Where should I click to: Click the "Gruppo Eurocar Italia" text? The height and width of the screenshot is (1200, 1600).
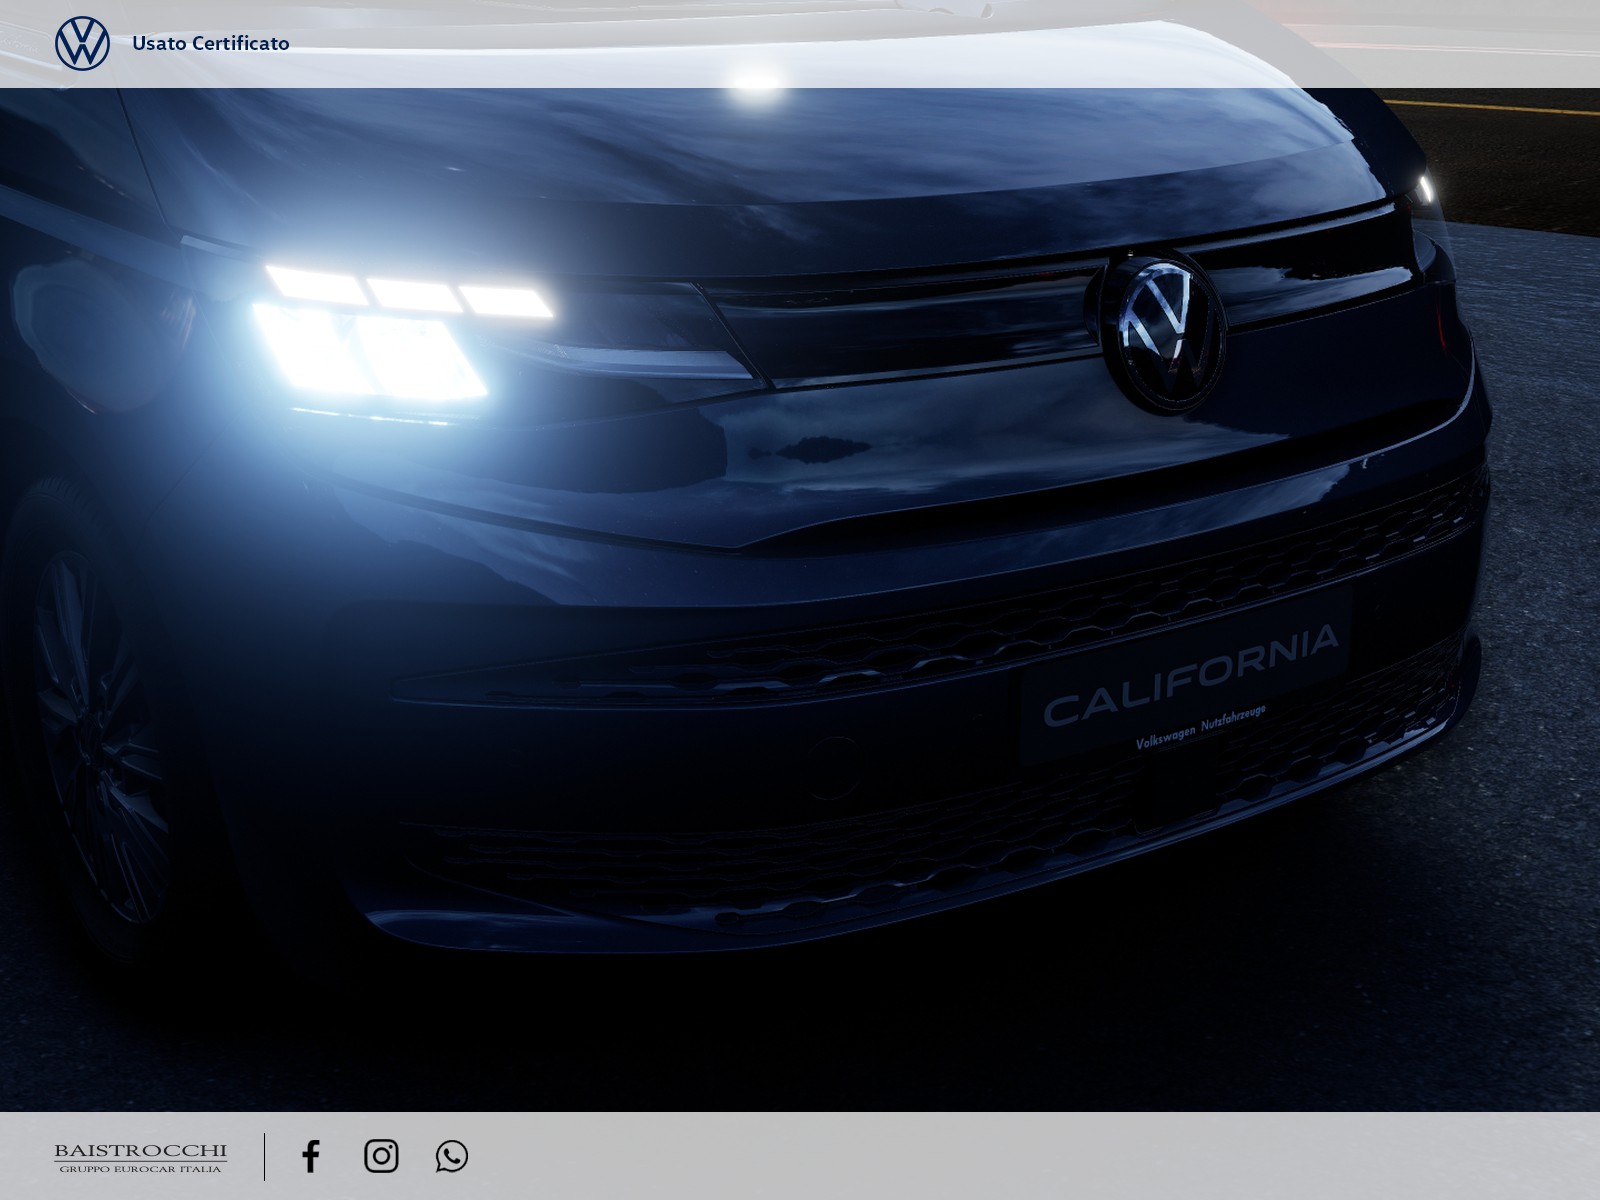pyautogui.click(x=140, y=1169)
